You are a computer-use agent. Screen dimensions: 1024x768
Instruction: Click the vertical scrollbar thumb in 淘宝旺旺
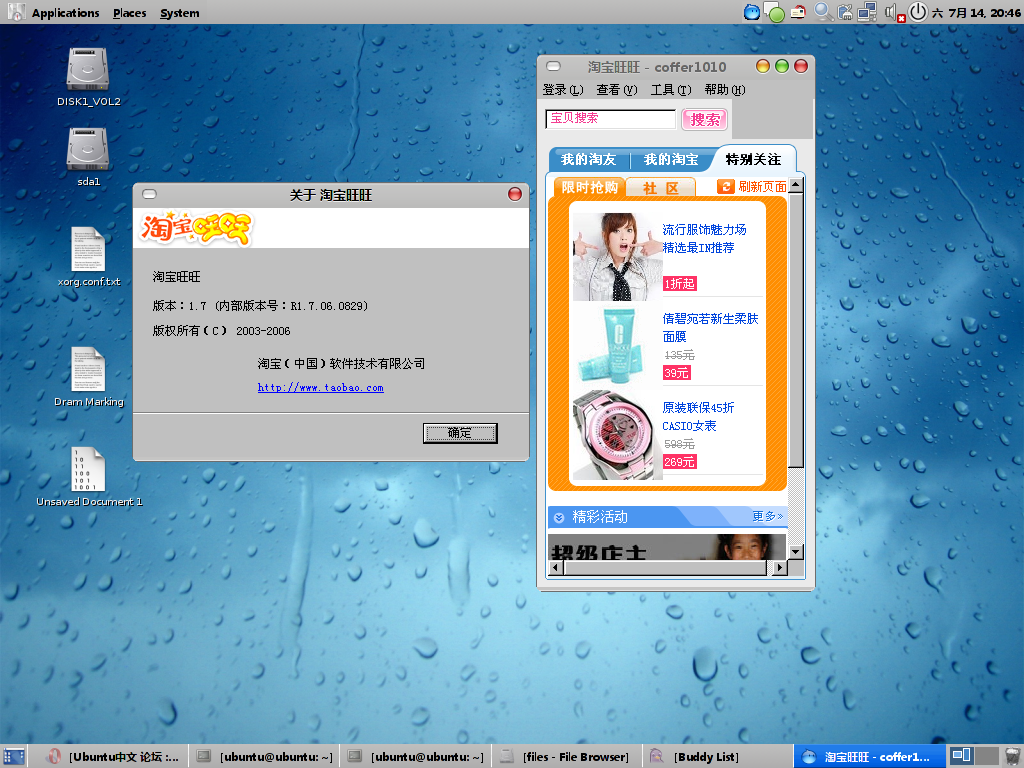tap(795, 330)
